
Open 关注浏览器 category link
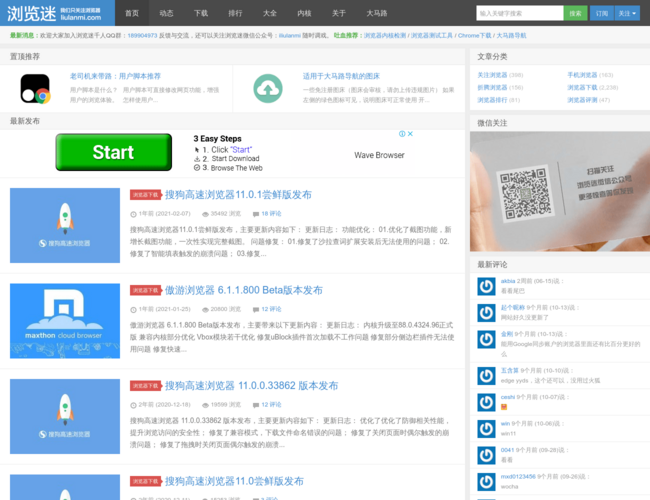492,75
